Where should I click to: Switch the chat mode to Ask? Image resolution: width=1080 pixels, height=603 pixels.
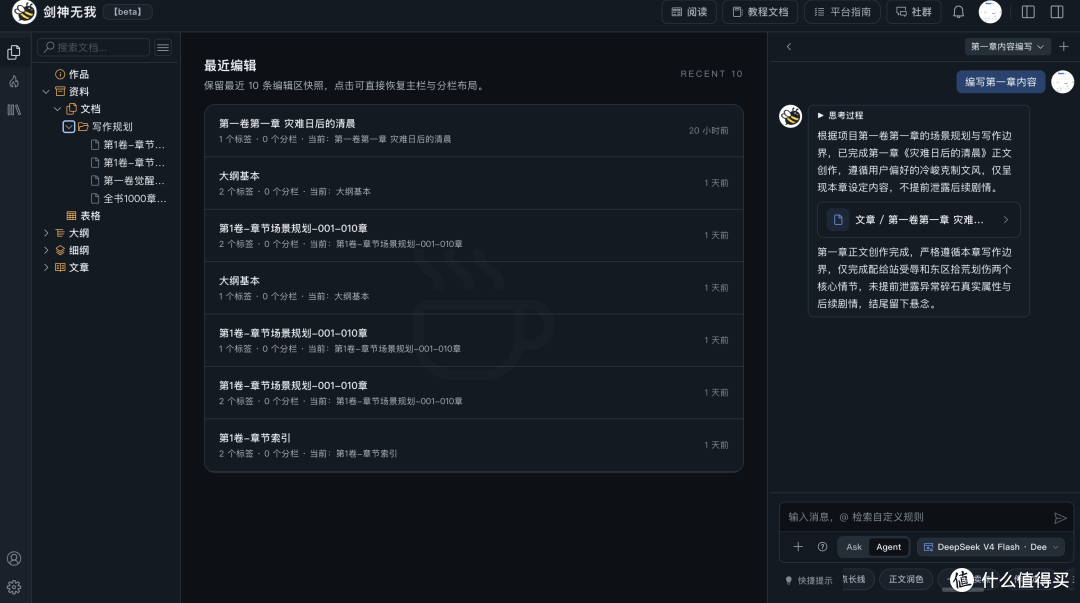(854, 546)
